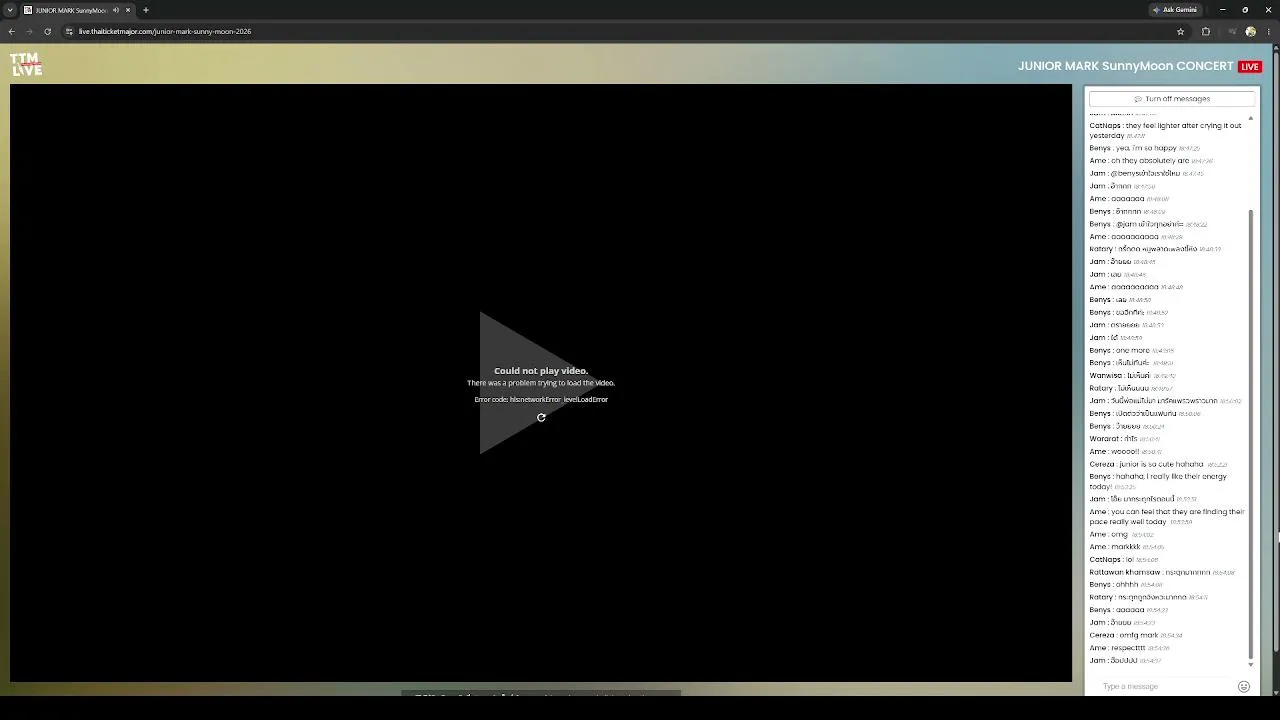Image resolution: width=1280 pixels, height=720 pixels.
Task: Restore down the Chrome window
Action: 1245,10
